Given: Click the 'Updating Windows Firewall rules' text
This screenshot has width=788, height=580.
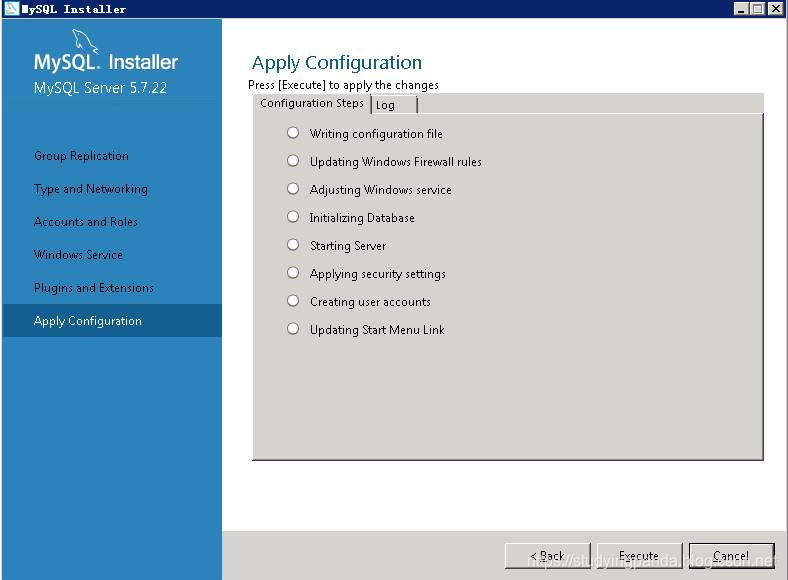Looking at the screenshot, I should click(x=396, y=162).
